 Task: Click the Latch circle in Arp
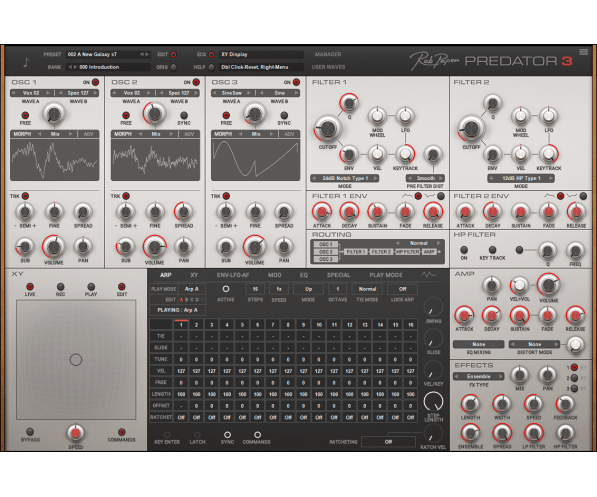[197, 435]
